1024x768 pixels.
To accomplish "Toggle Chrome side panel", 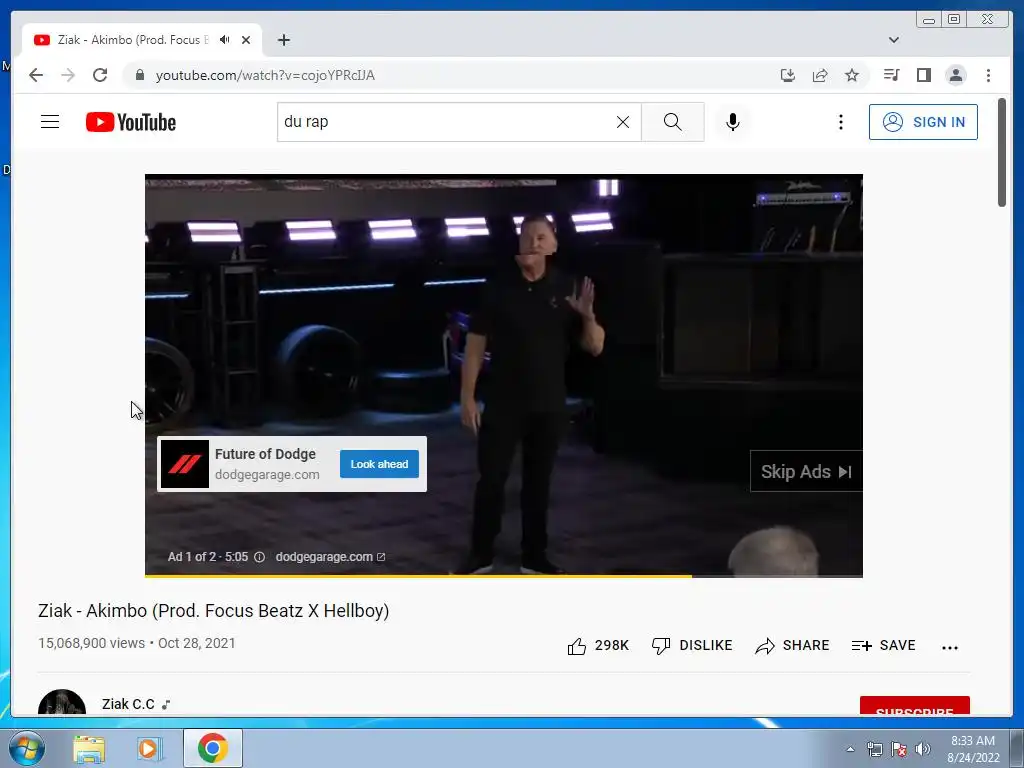I will pyautogui.click(x=923, y=75).
